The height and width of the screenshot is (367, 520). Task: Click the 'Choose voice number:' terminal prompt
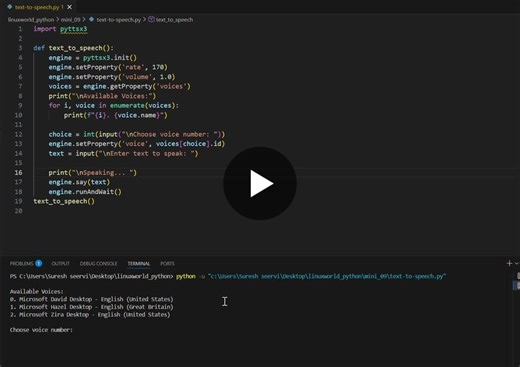[x=41, y=330]
